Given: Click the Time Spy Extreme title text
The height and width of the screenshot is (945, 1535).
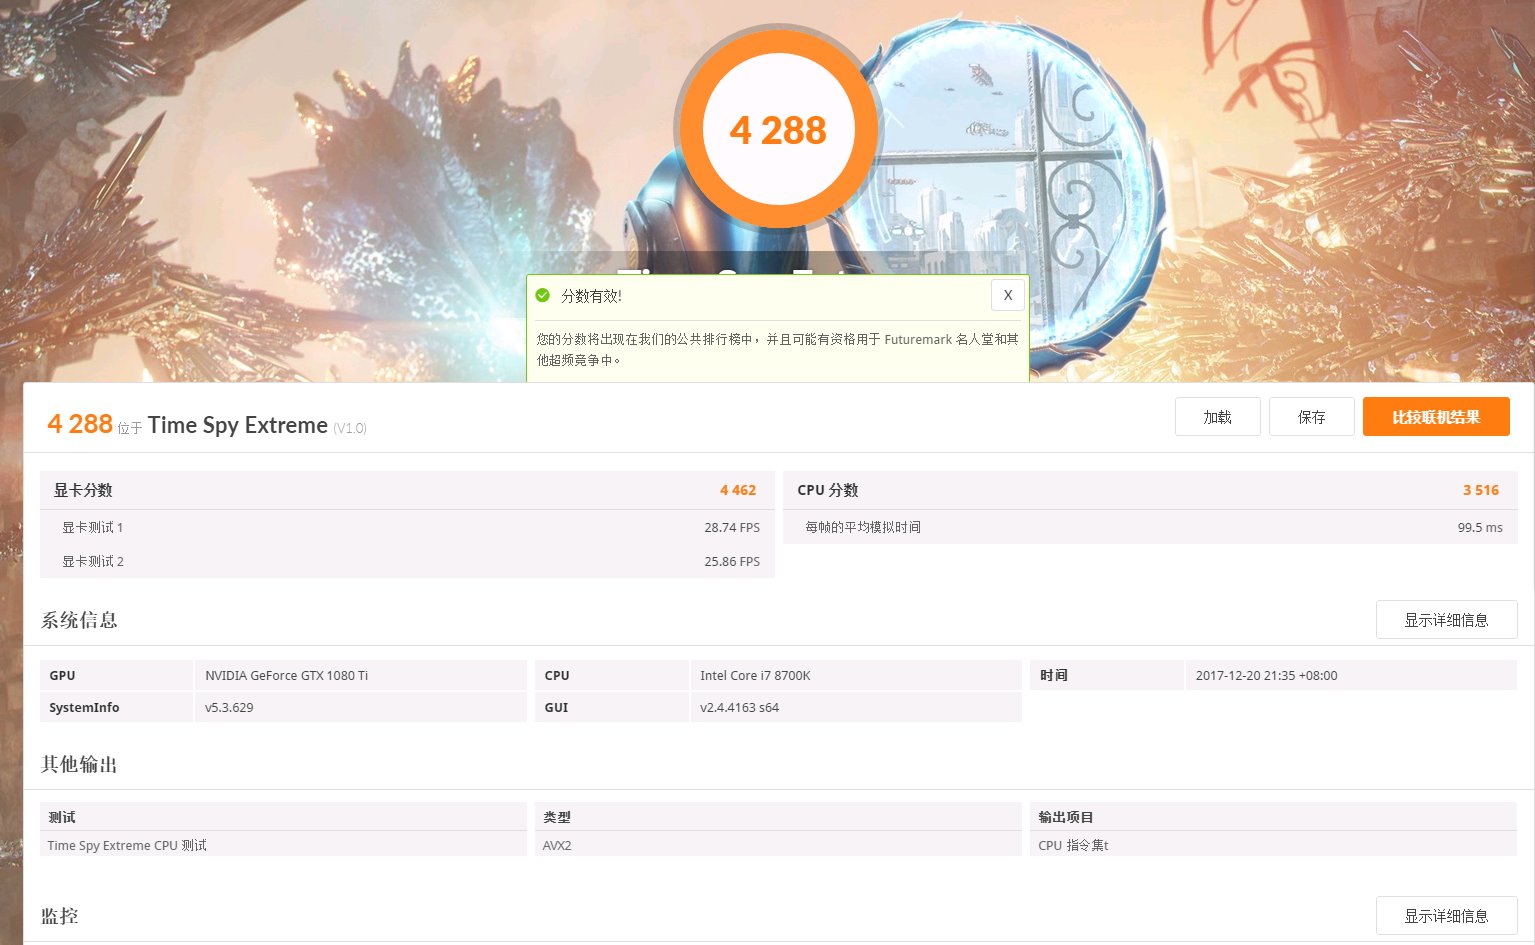Looking at the screenshot, I should point(238,425).
